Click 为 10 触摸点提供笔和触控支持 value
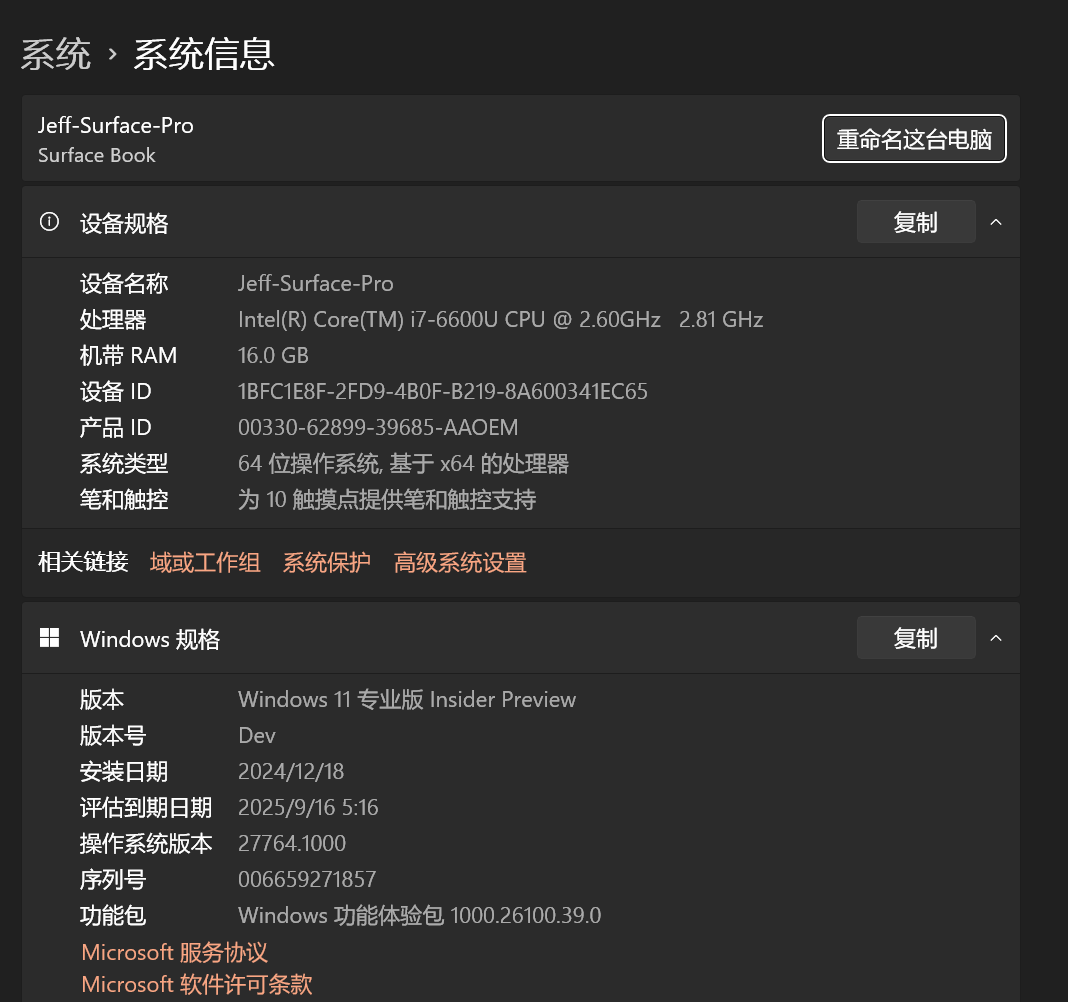The image size is (1068, 1002). [387, 500]
